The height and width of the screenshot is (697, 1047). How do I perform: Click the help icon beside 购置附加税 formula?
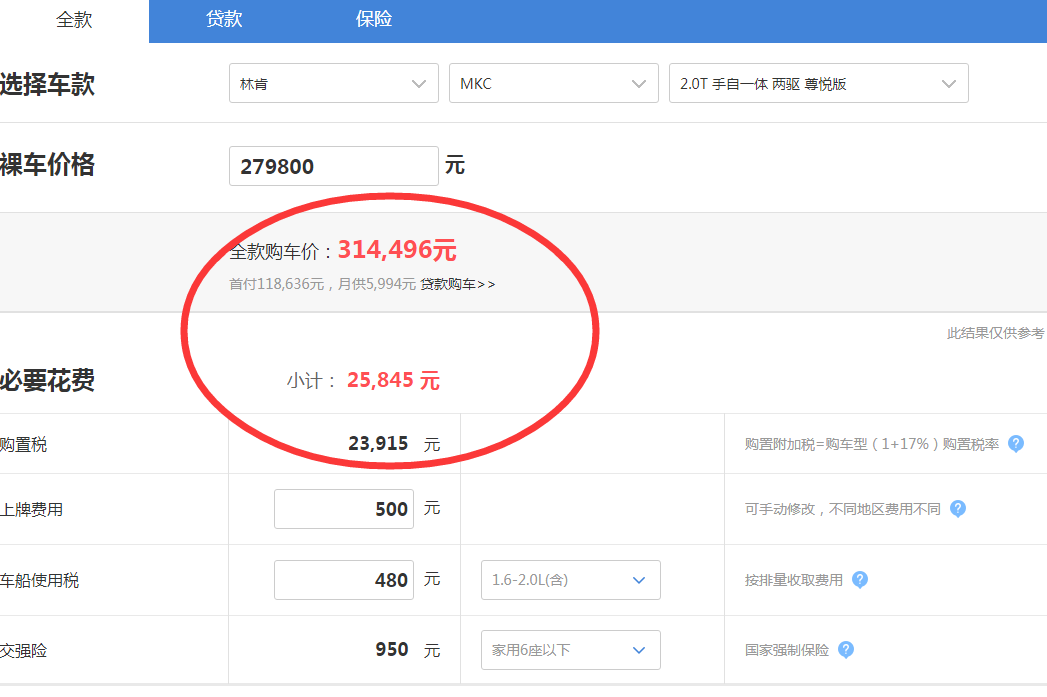click(1016, 444)
